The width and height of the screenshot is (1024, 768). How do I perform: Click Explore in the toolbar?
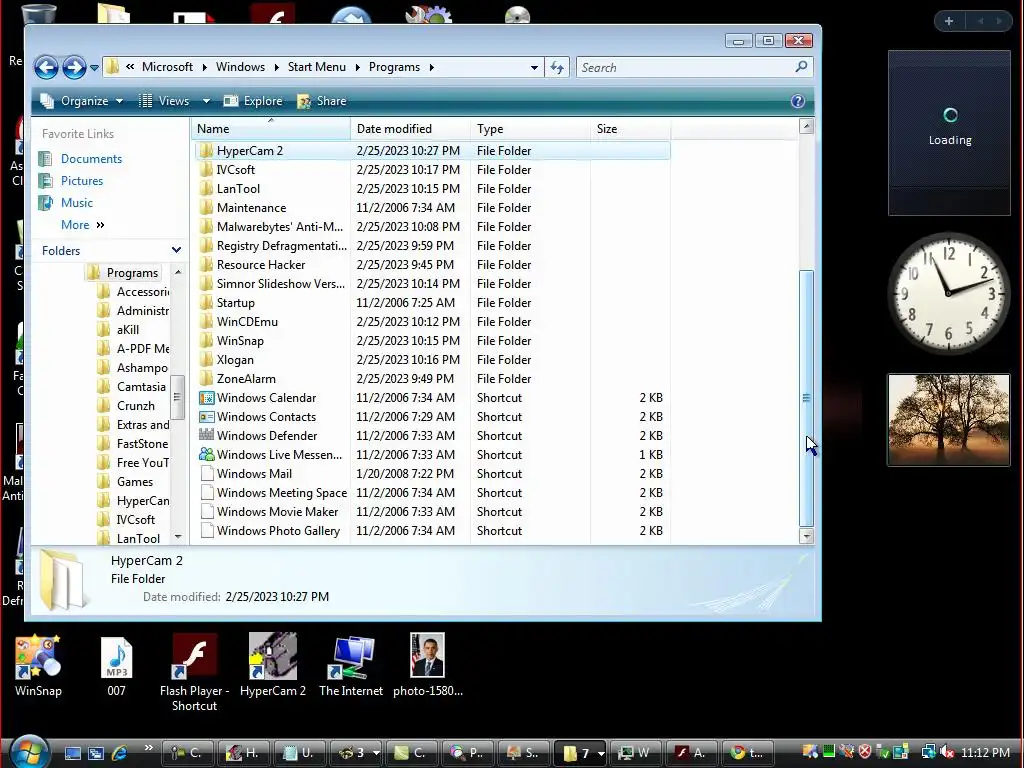tap(253, 101)
